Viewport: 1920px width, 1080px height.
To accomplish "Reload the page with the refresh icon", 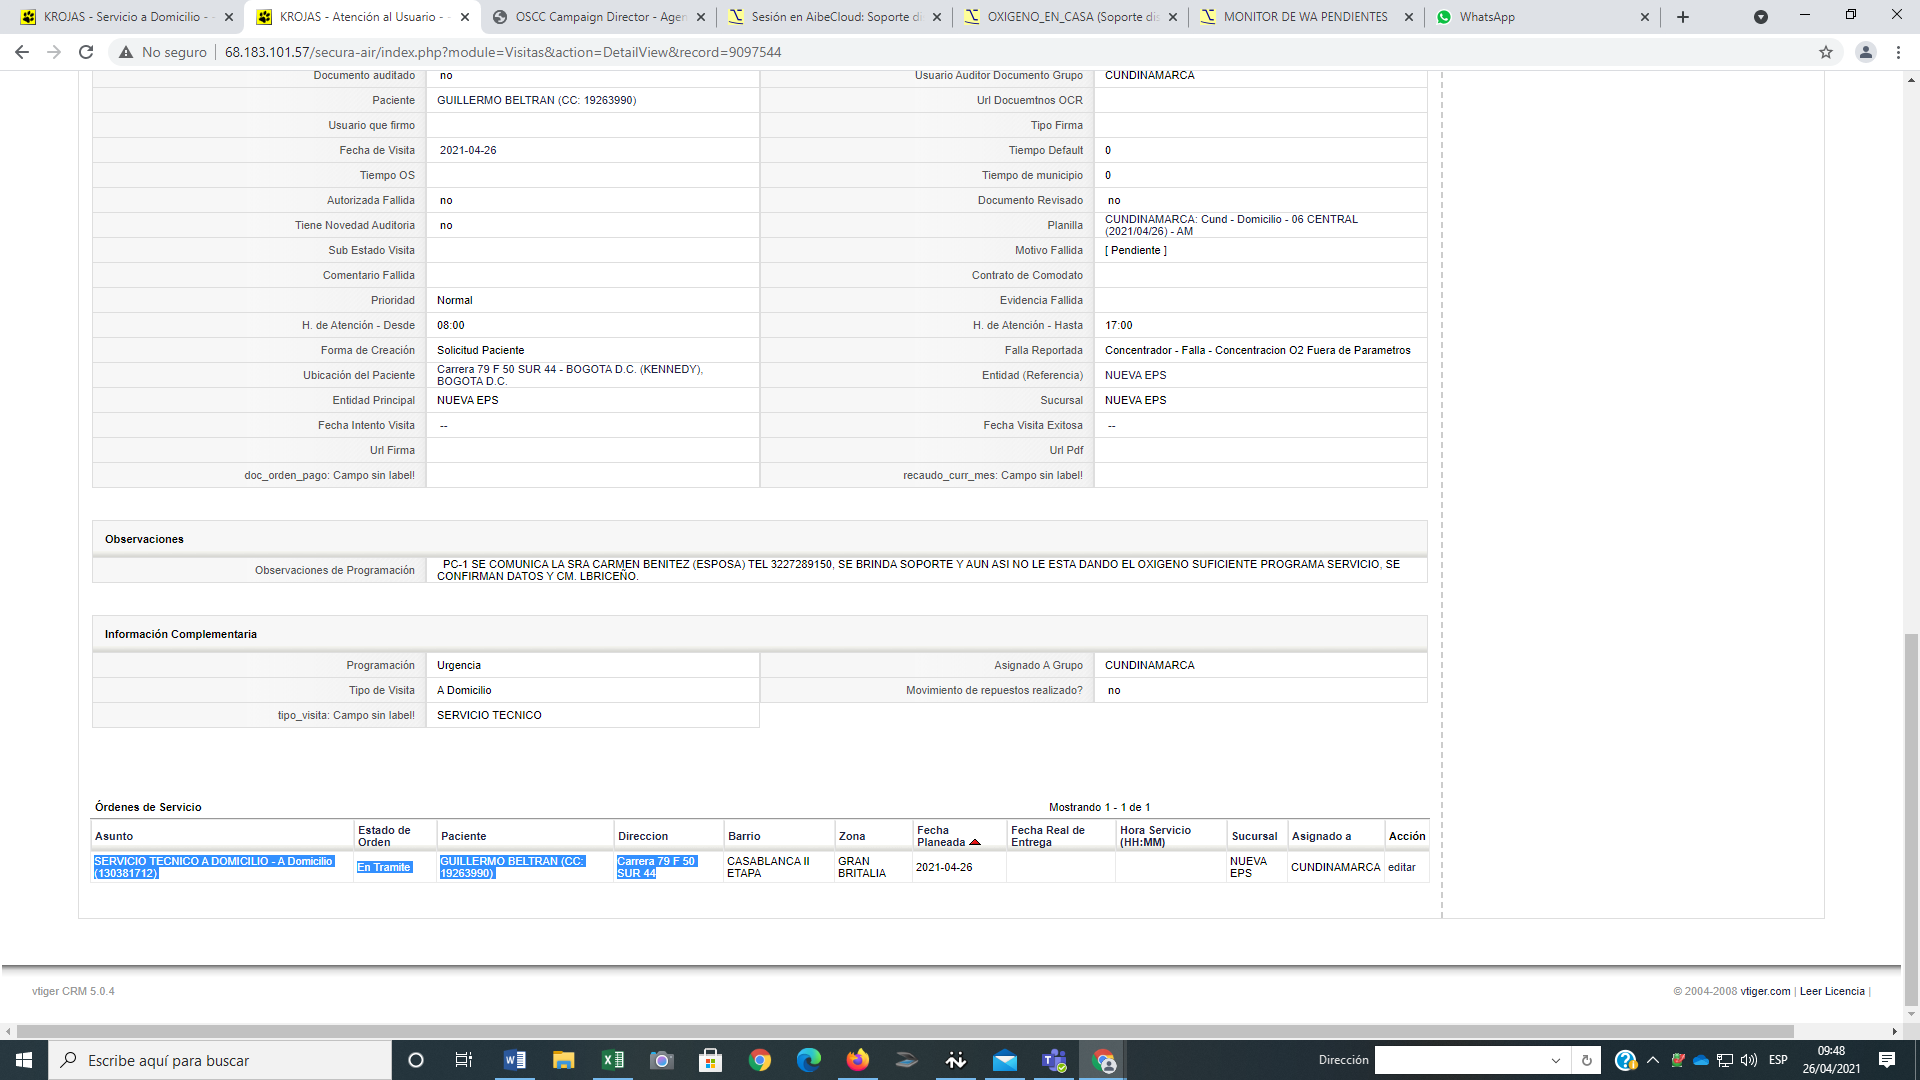I will [x=86, y=52].
